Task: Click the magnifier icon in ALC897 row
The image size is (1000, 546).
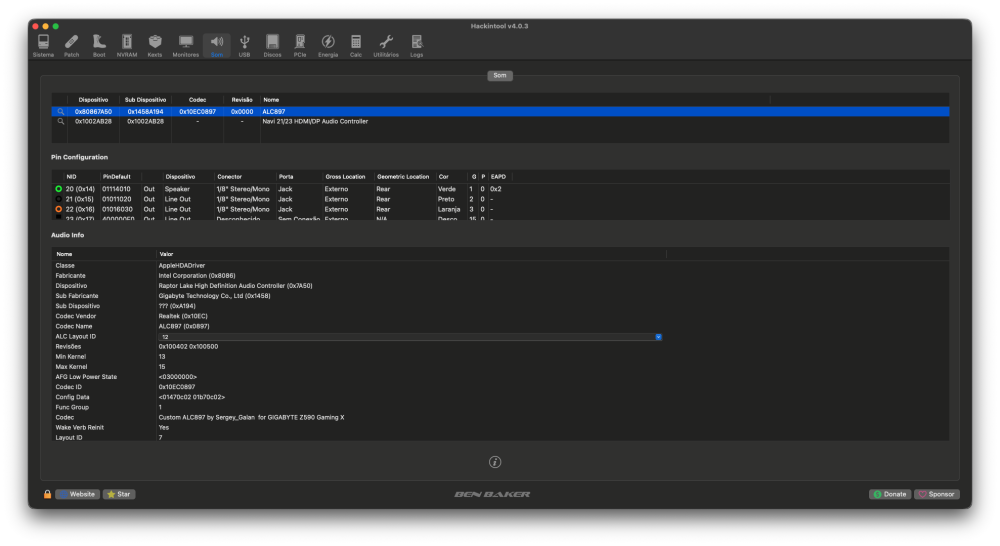Action: (x=61, y=112)
